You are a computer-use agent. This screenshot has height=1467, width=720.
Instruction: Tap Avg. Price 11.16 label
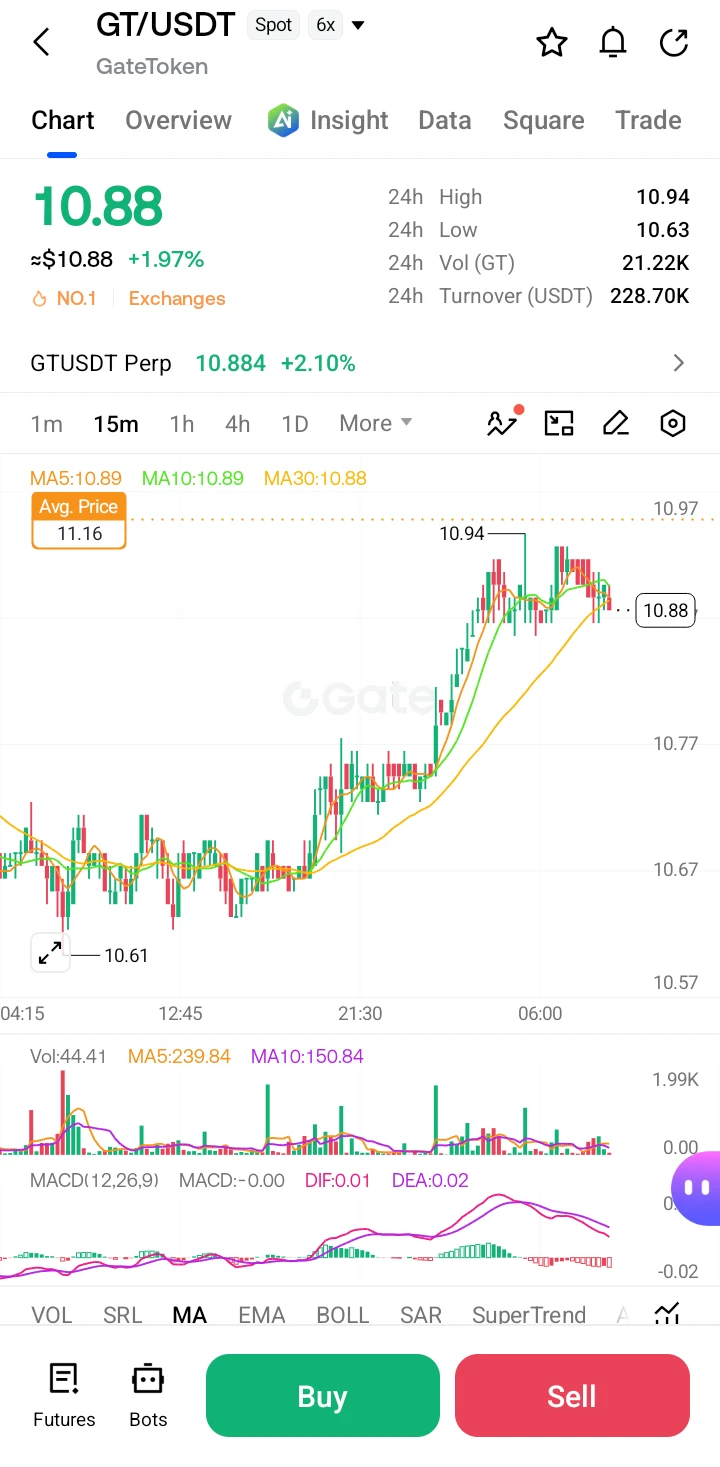point(79,521)
